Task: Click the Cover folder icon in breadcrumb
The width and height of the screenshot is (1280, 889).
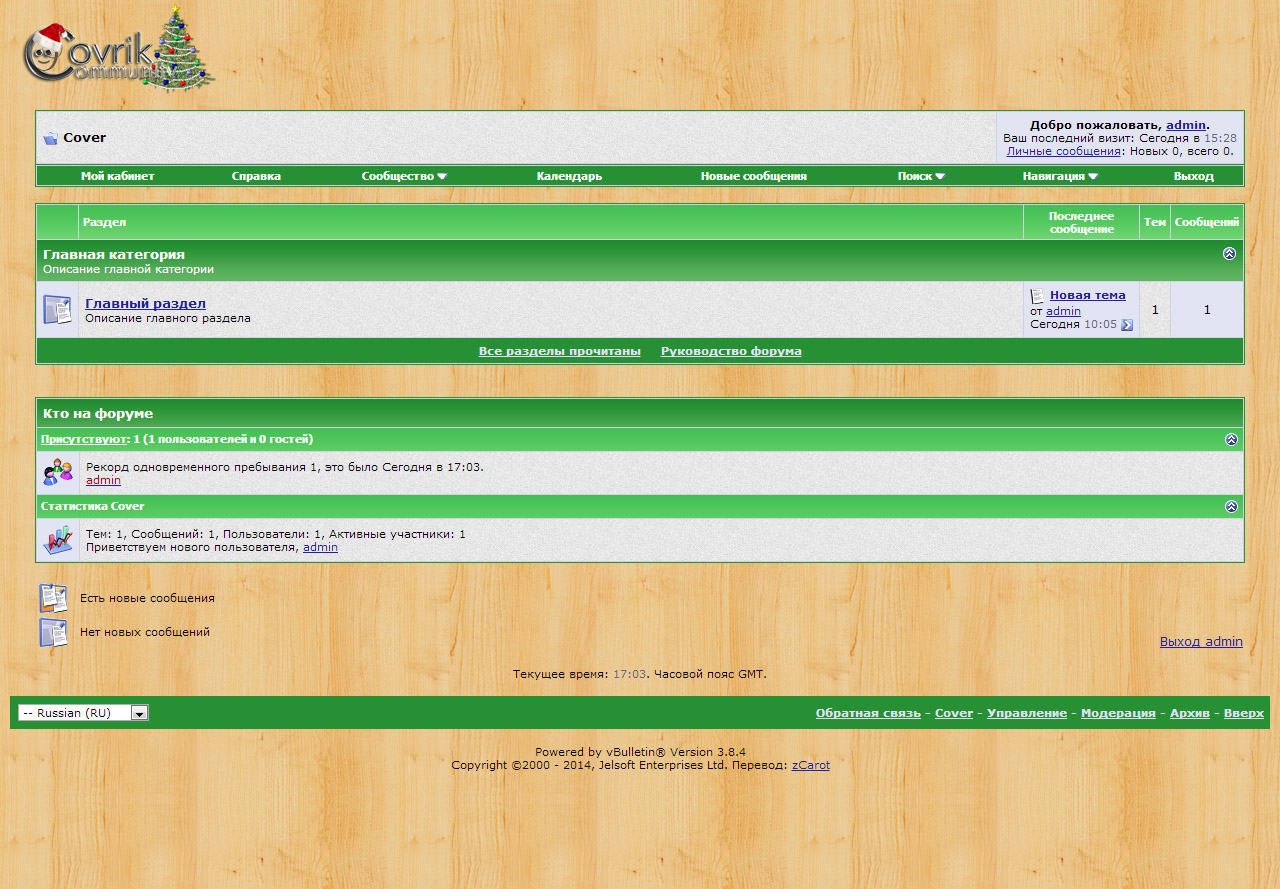Action: (x=50, y=138)
